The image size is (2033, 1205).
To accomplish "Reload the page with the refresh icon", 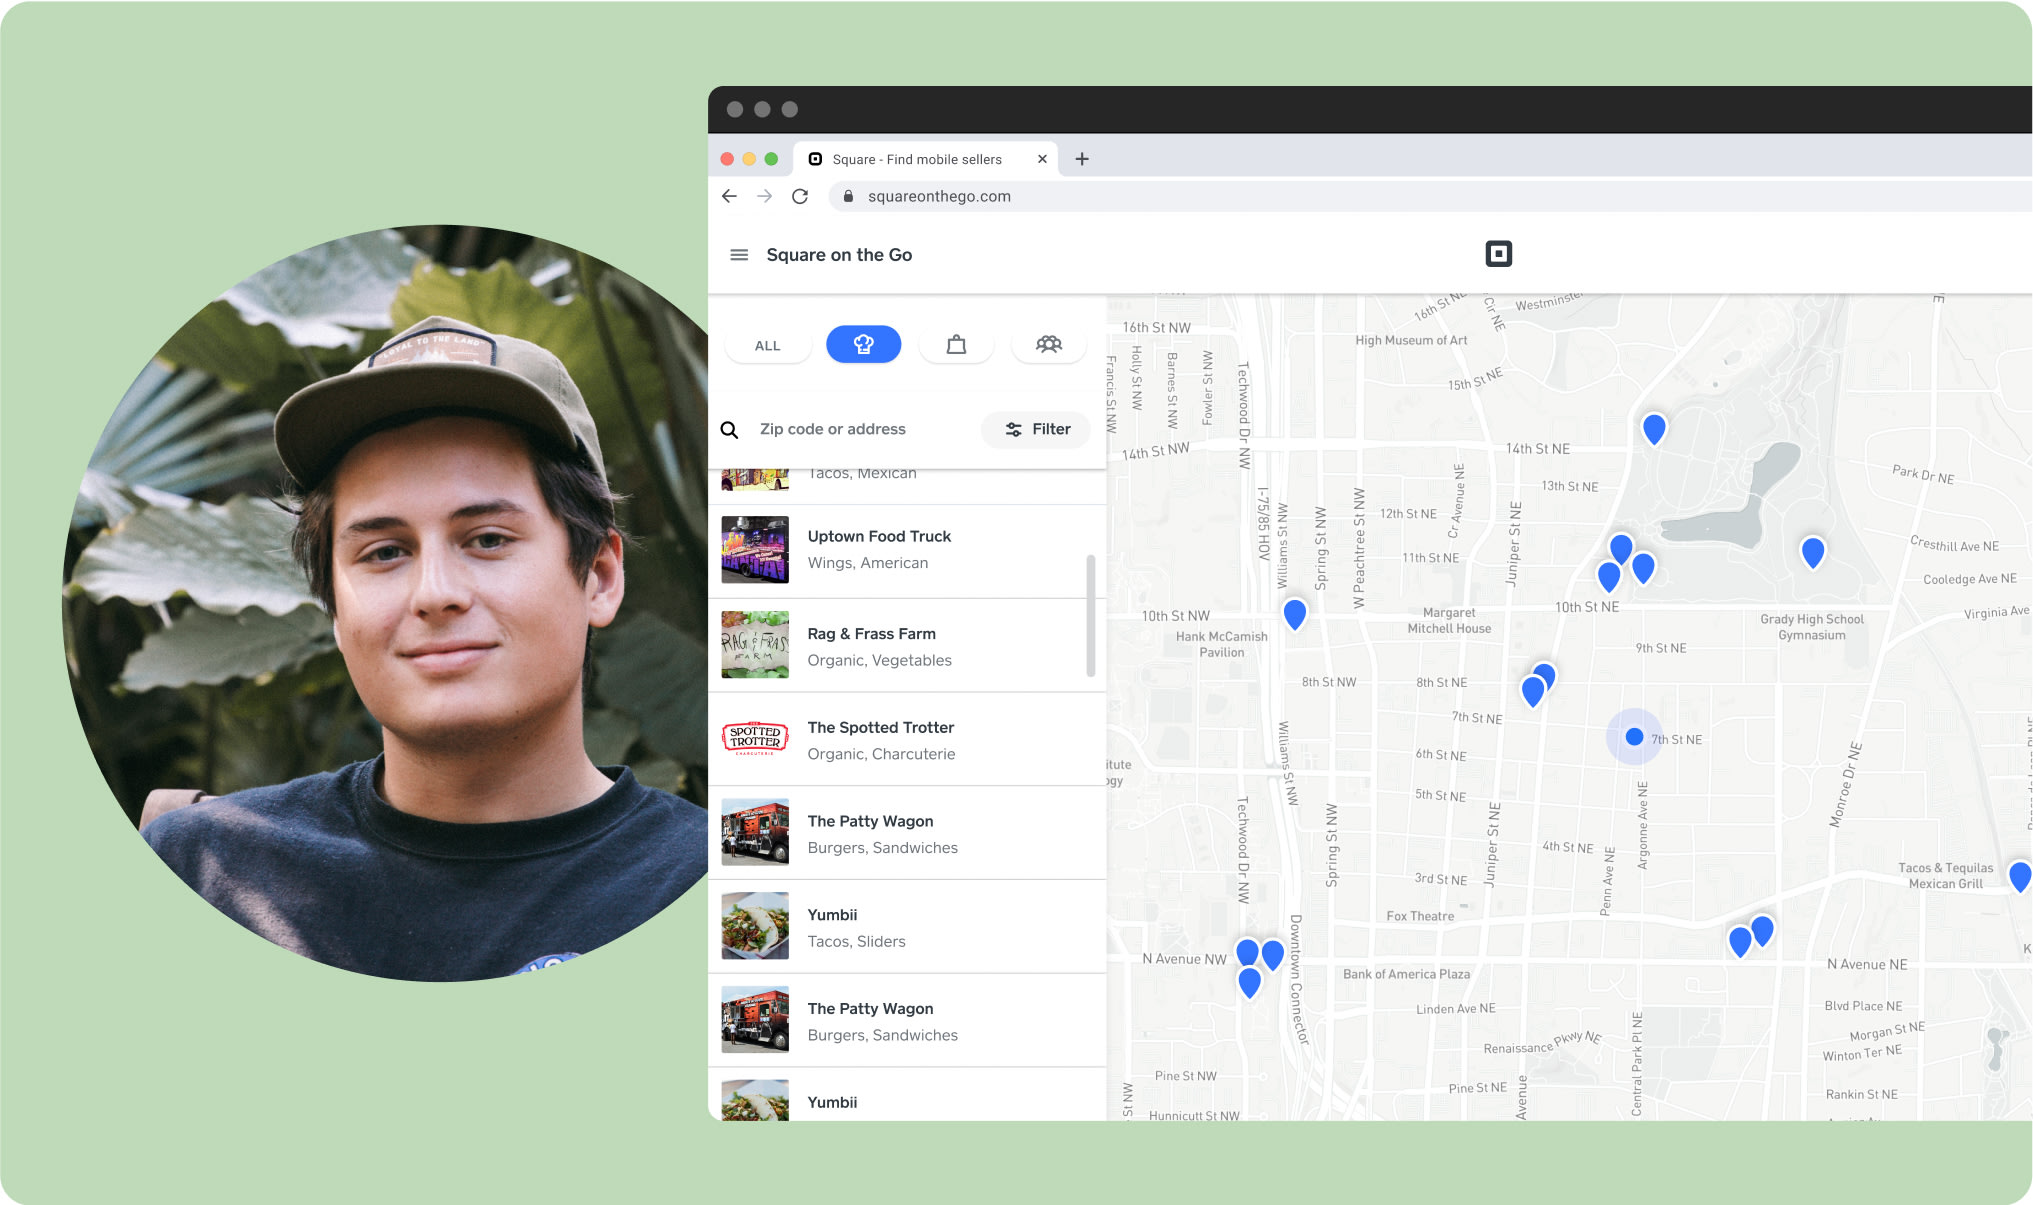I will click(x=800, y=196).
